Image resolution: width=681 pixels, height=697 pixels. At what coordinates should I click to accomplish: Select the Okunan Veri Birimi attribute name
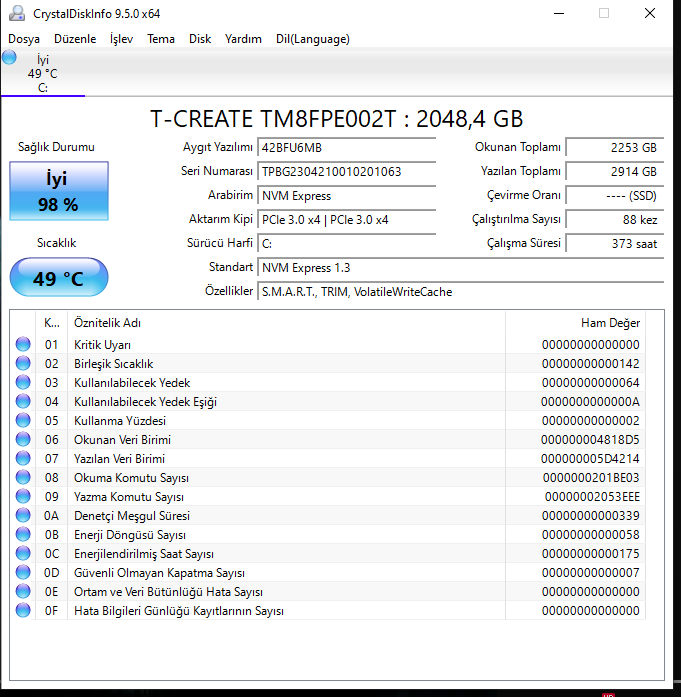click(122, 440)
